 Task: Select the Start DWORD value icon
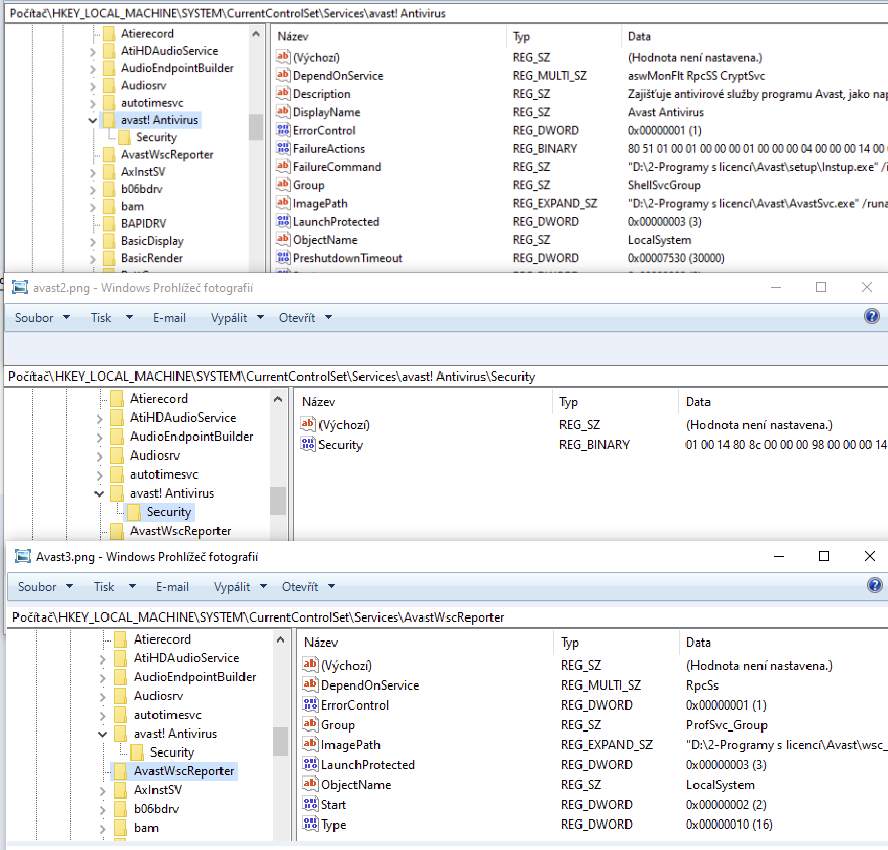(x=310, y=805)
